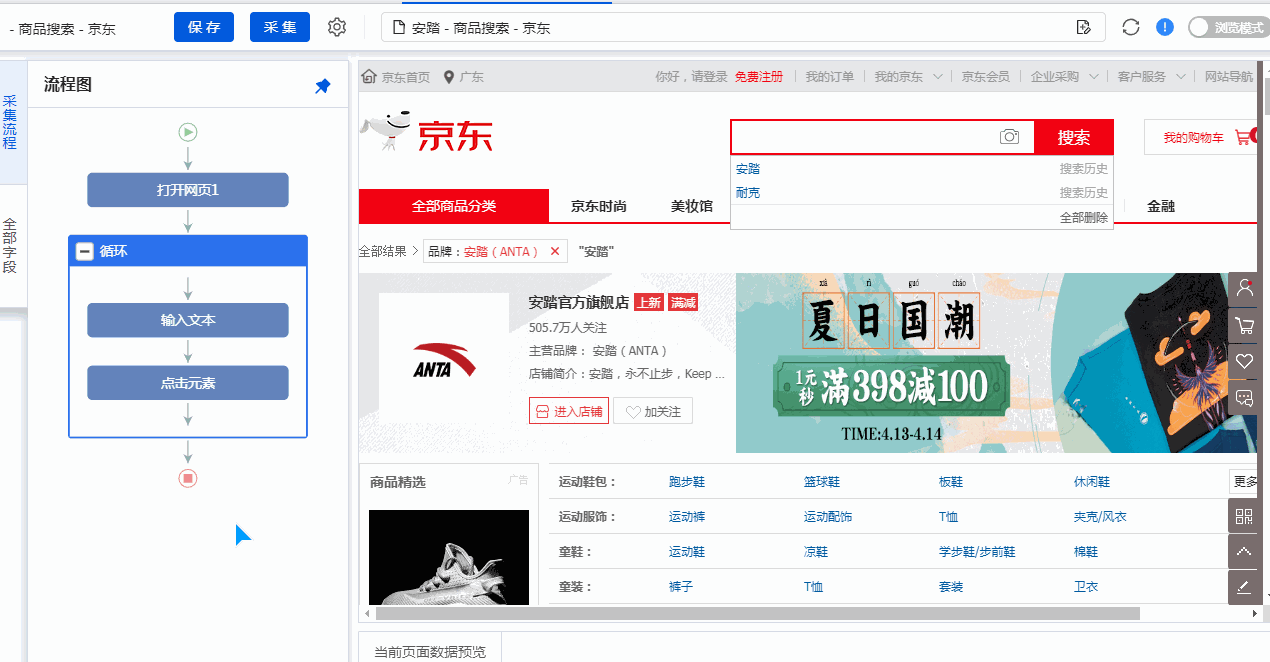Click the heart favorites icon in the right sidebar
1270x662 pixels.
1245,361
